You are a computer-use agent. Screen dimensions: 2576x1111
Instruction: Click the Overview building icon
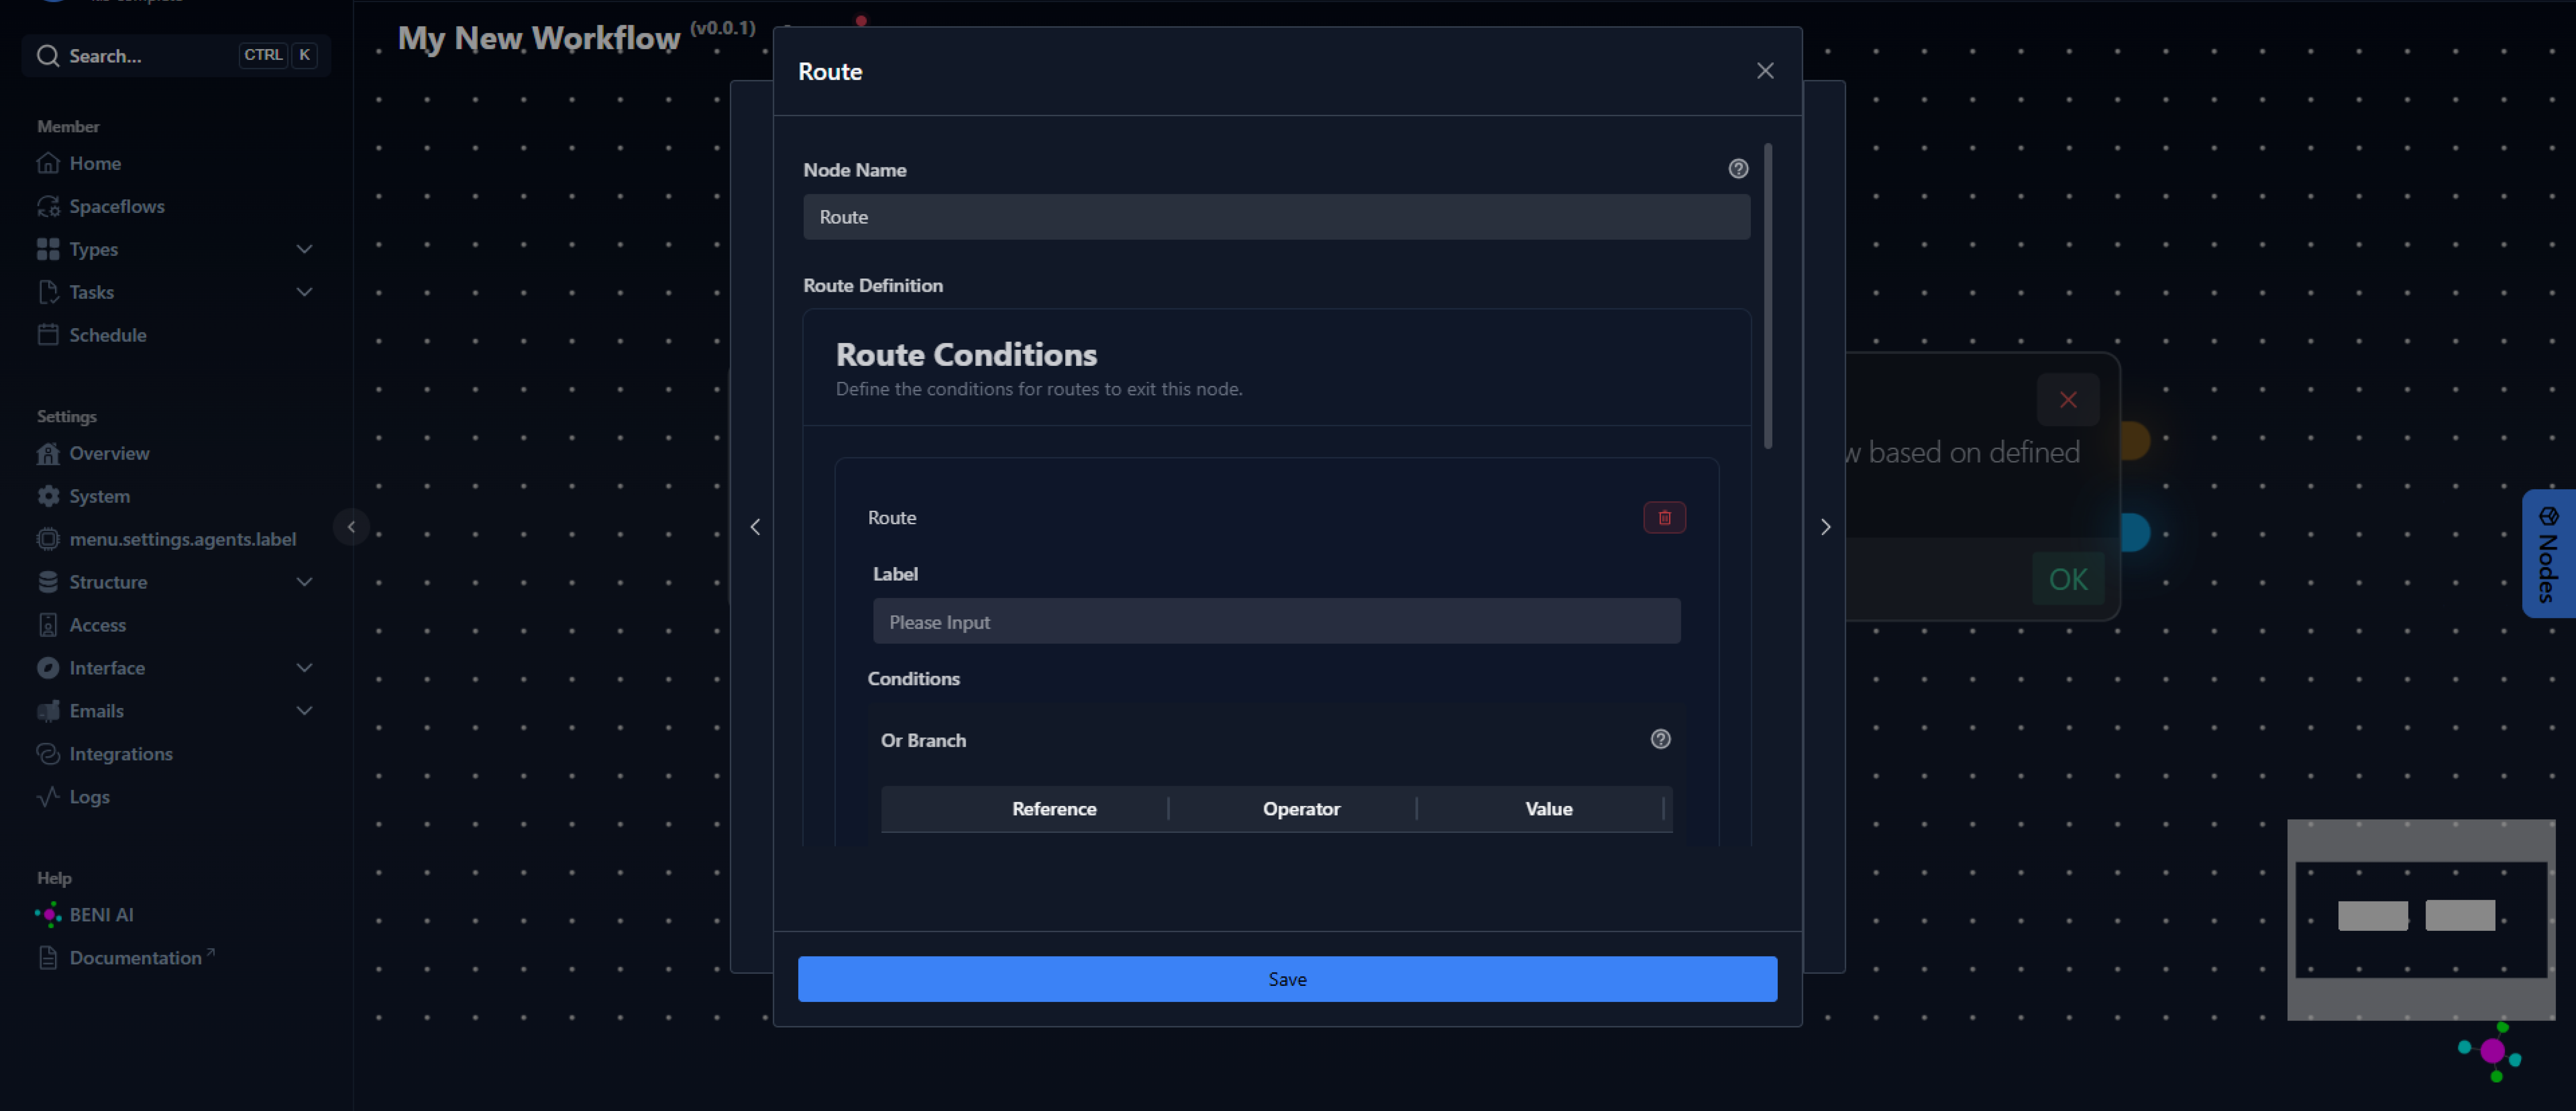coord(48,453)
